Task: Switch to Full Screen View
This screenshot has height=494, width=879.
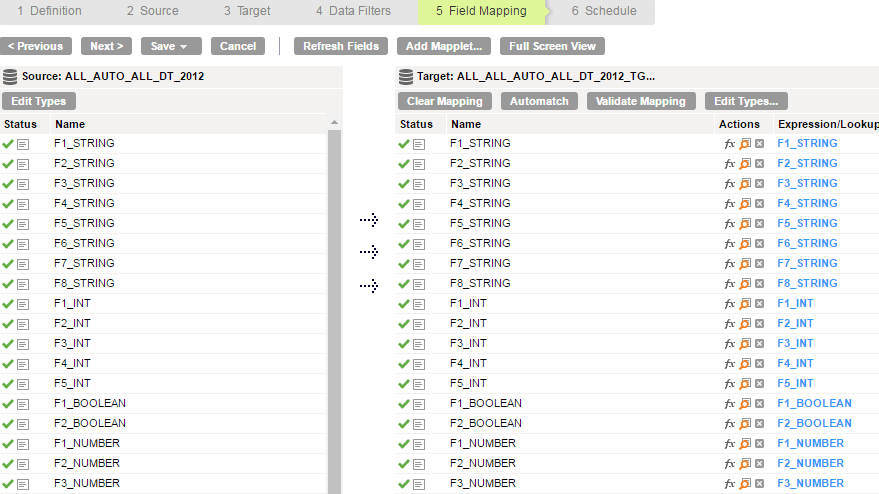Action: coord(552,46)
